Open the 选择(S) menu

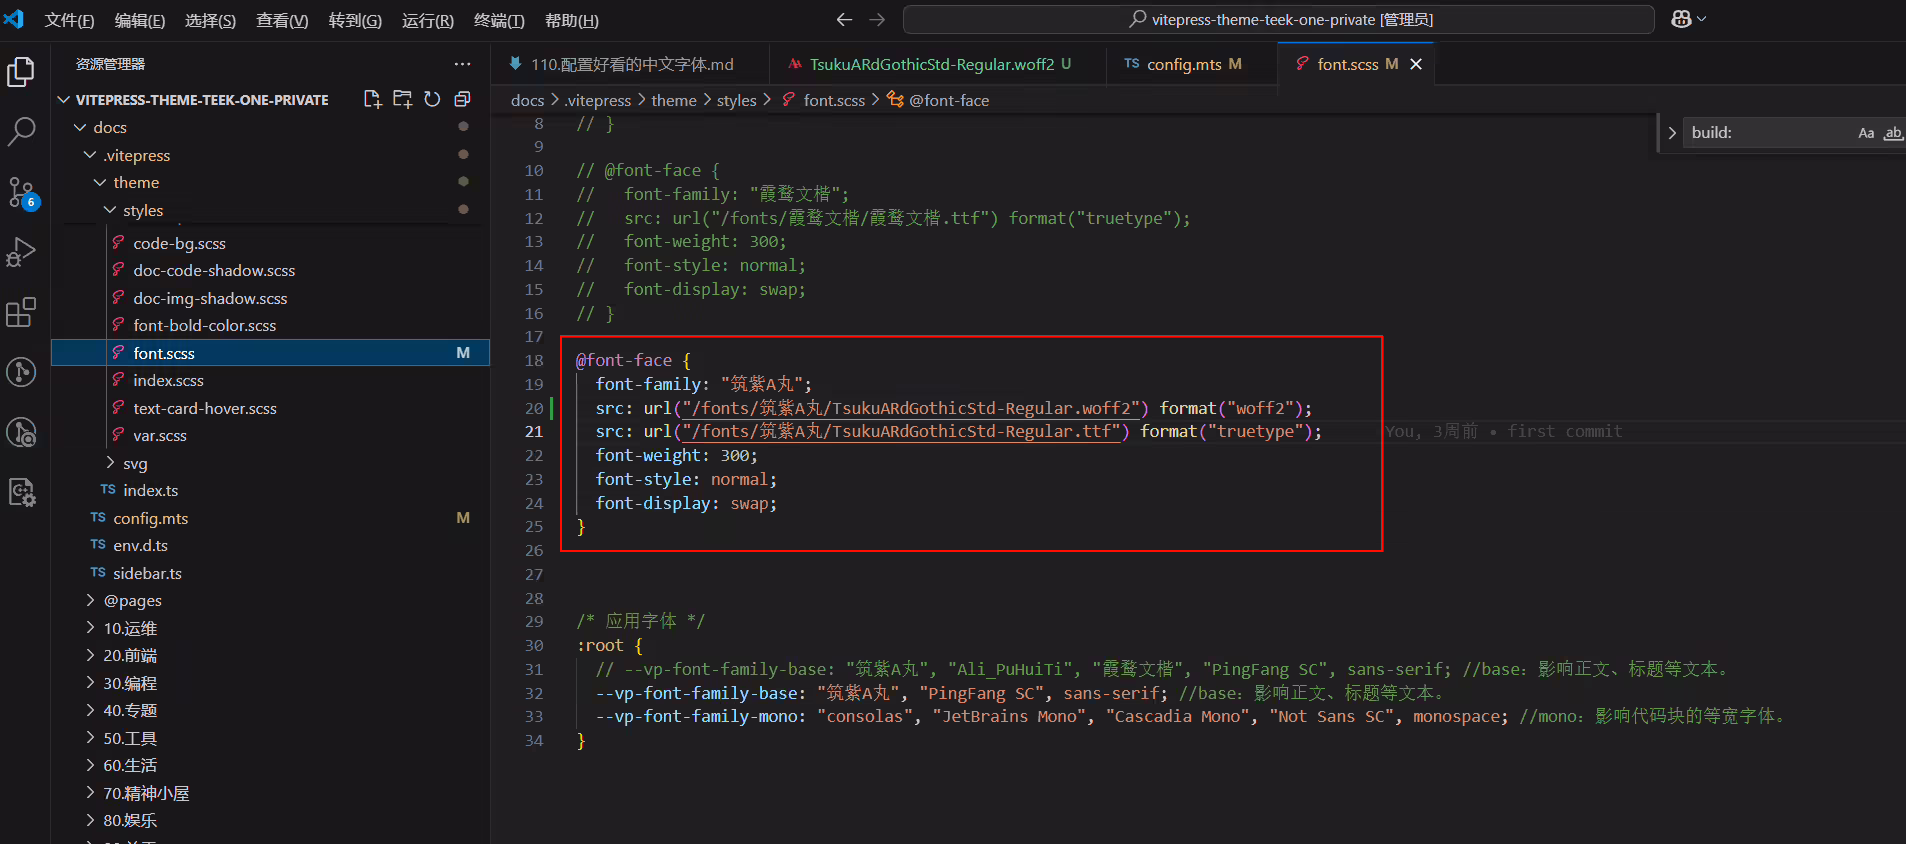(x=210, y=20)
